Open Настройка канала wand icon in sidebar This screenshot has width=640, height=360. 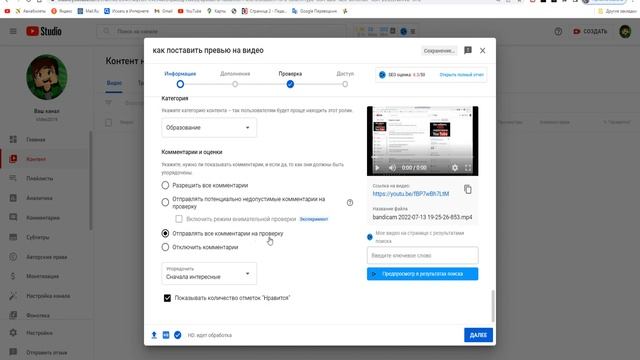tap(13, 296)
